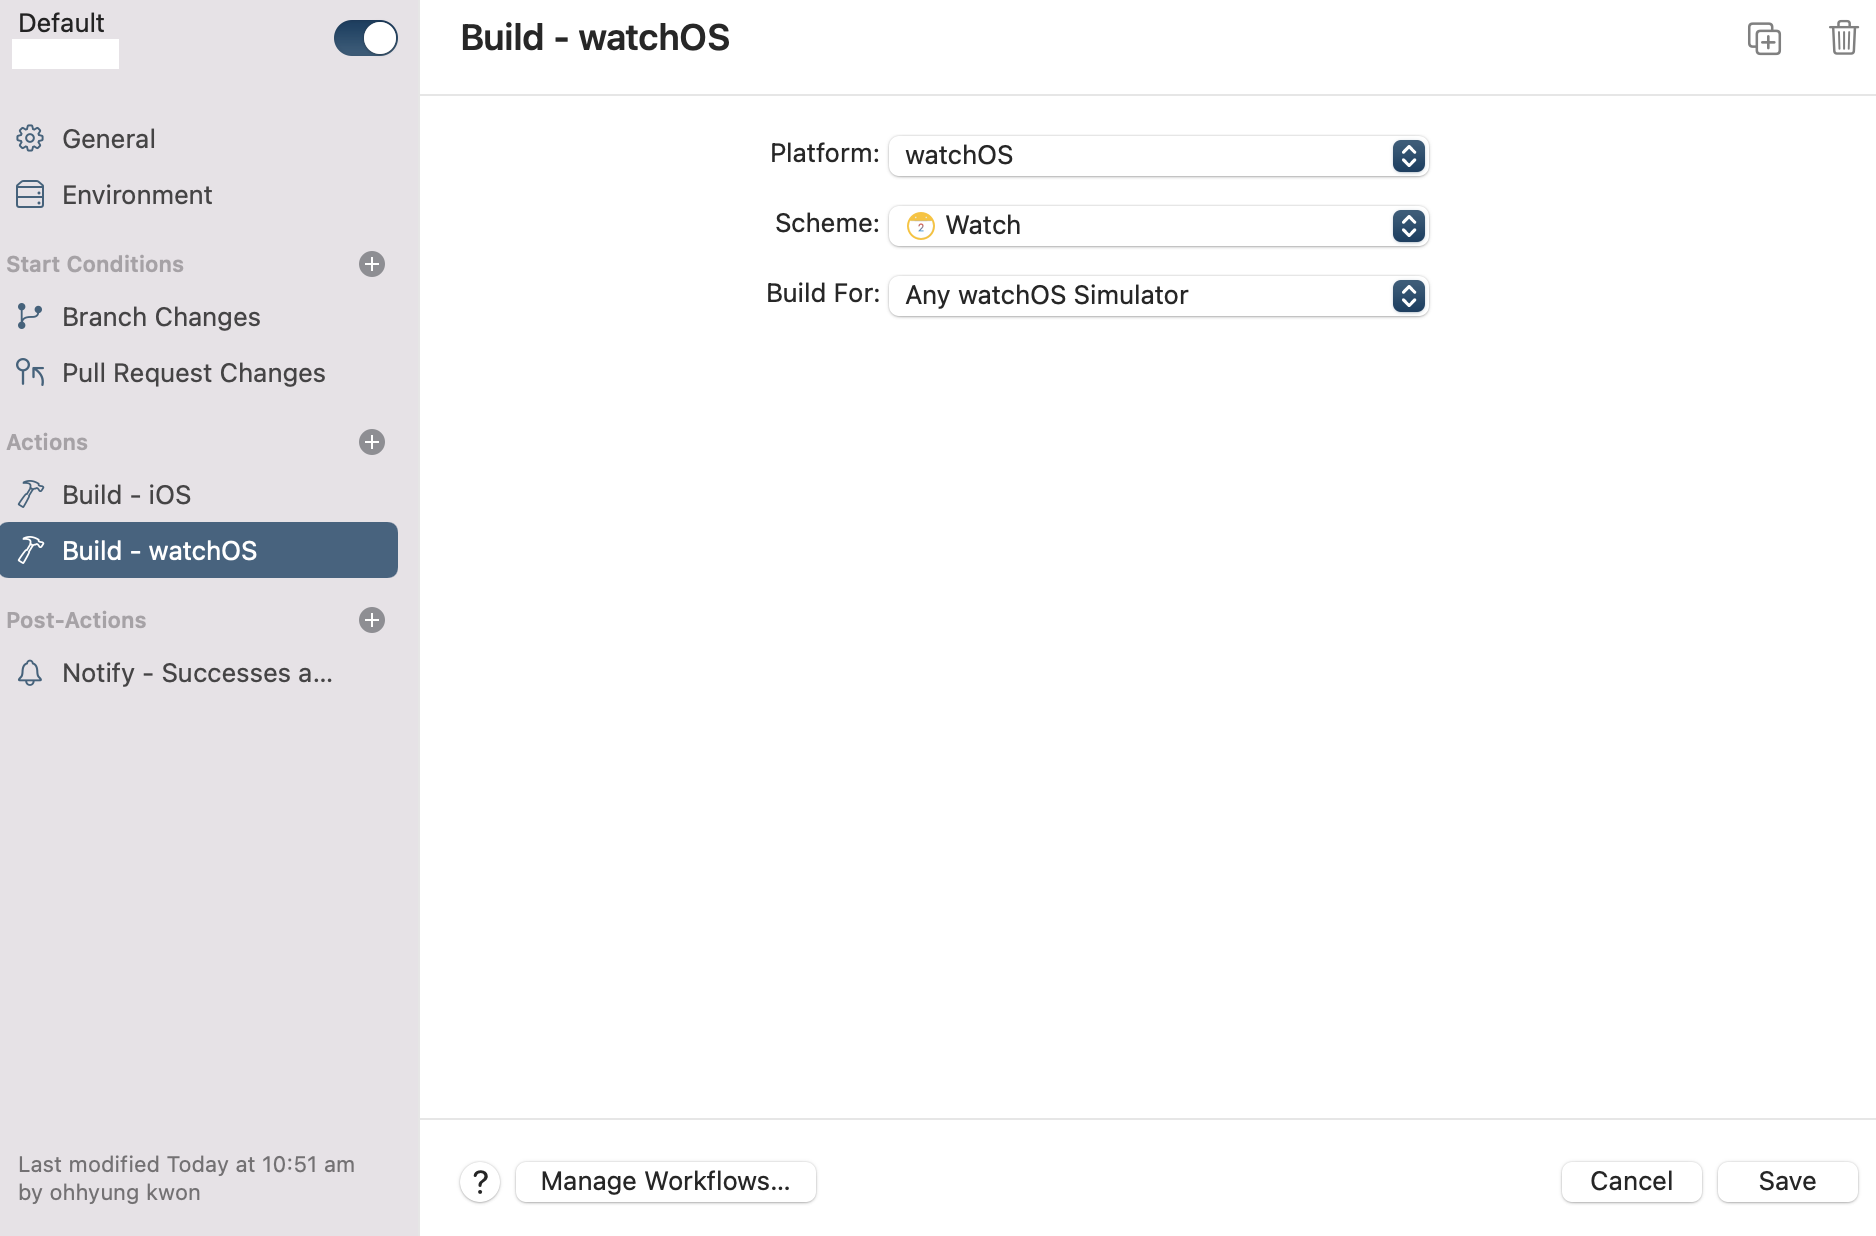
Task: Click the Scheme dropdown arrows
Action: pyautogui.click(x=1408, y=226)
